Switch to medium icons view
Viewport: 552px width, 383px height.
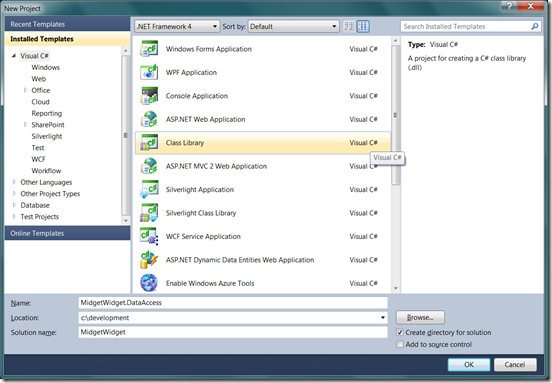click(363, 26)
